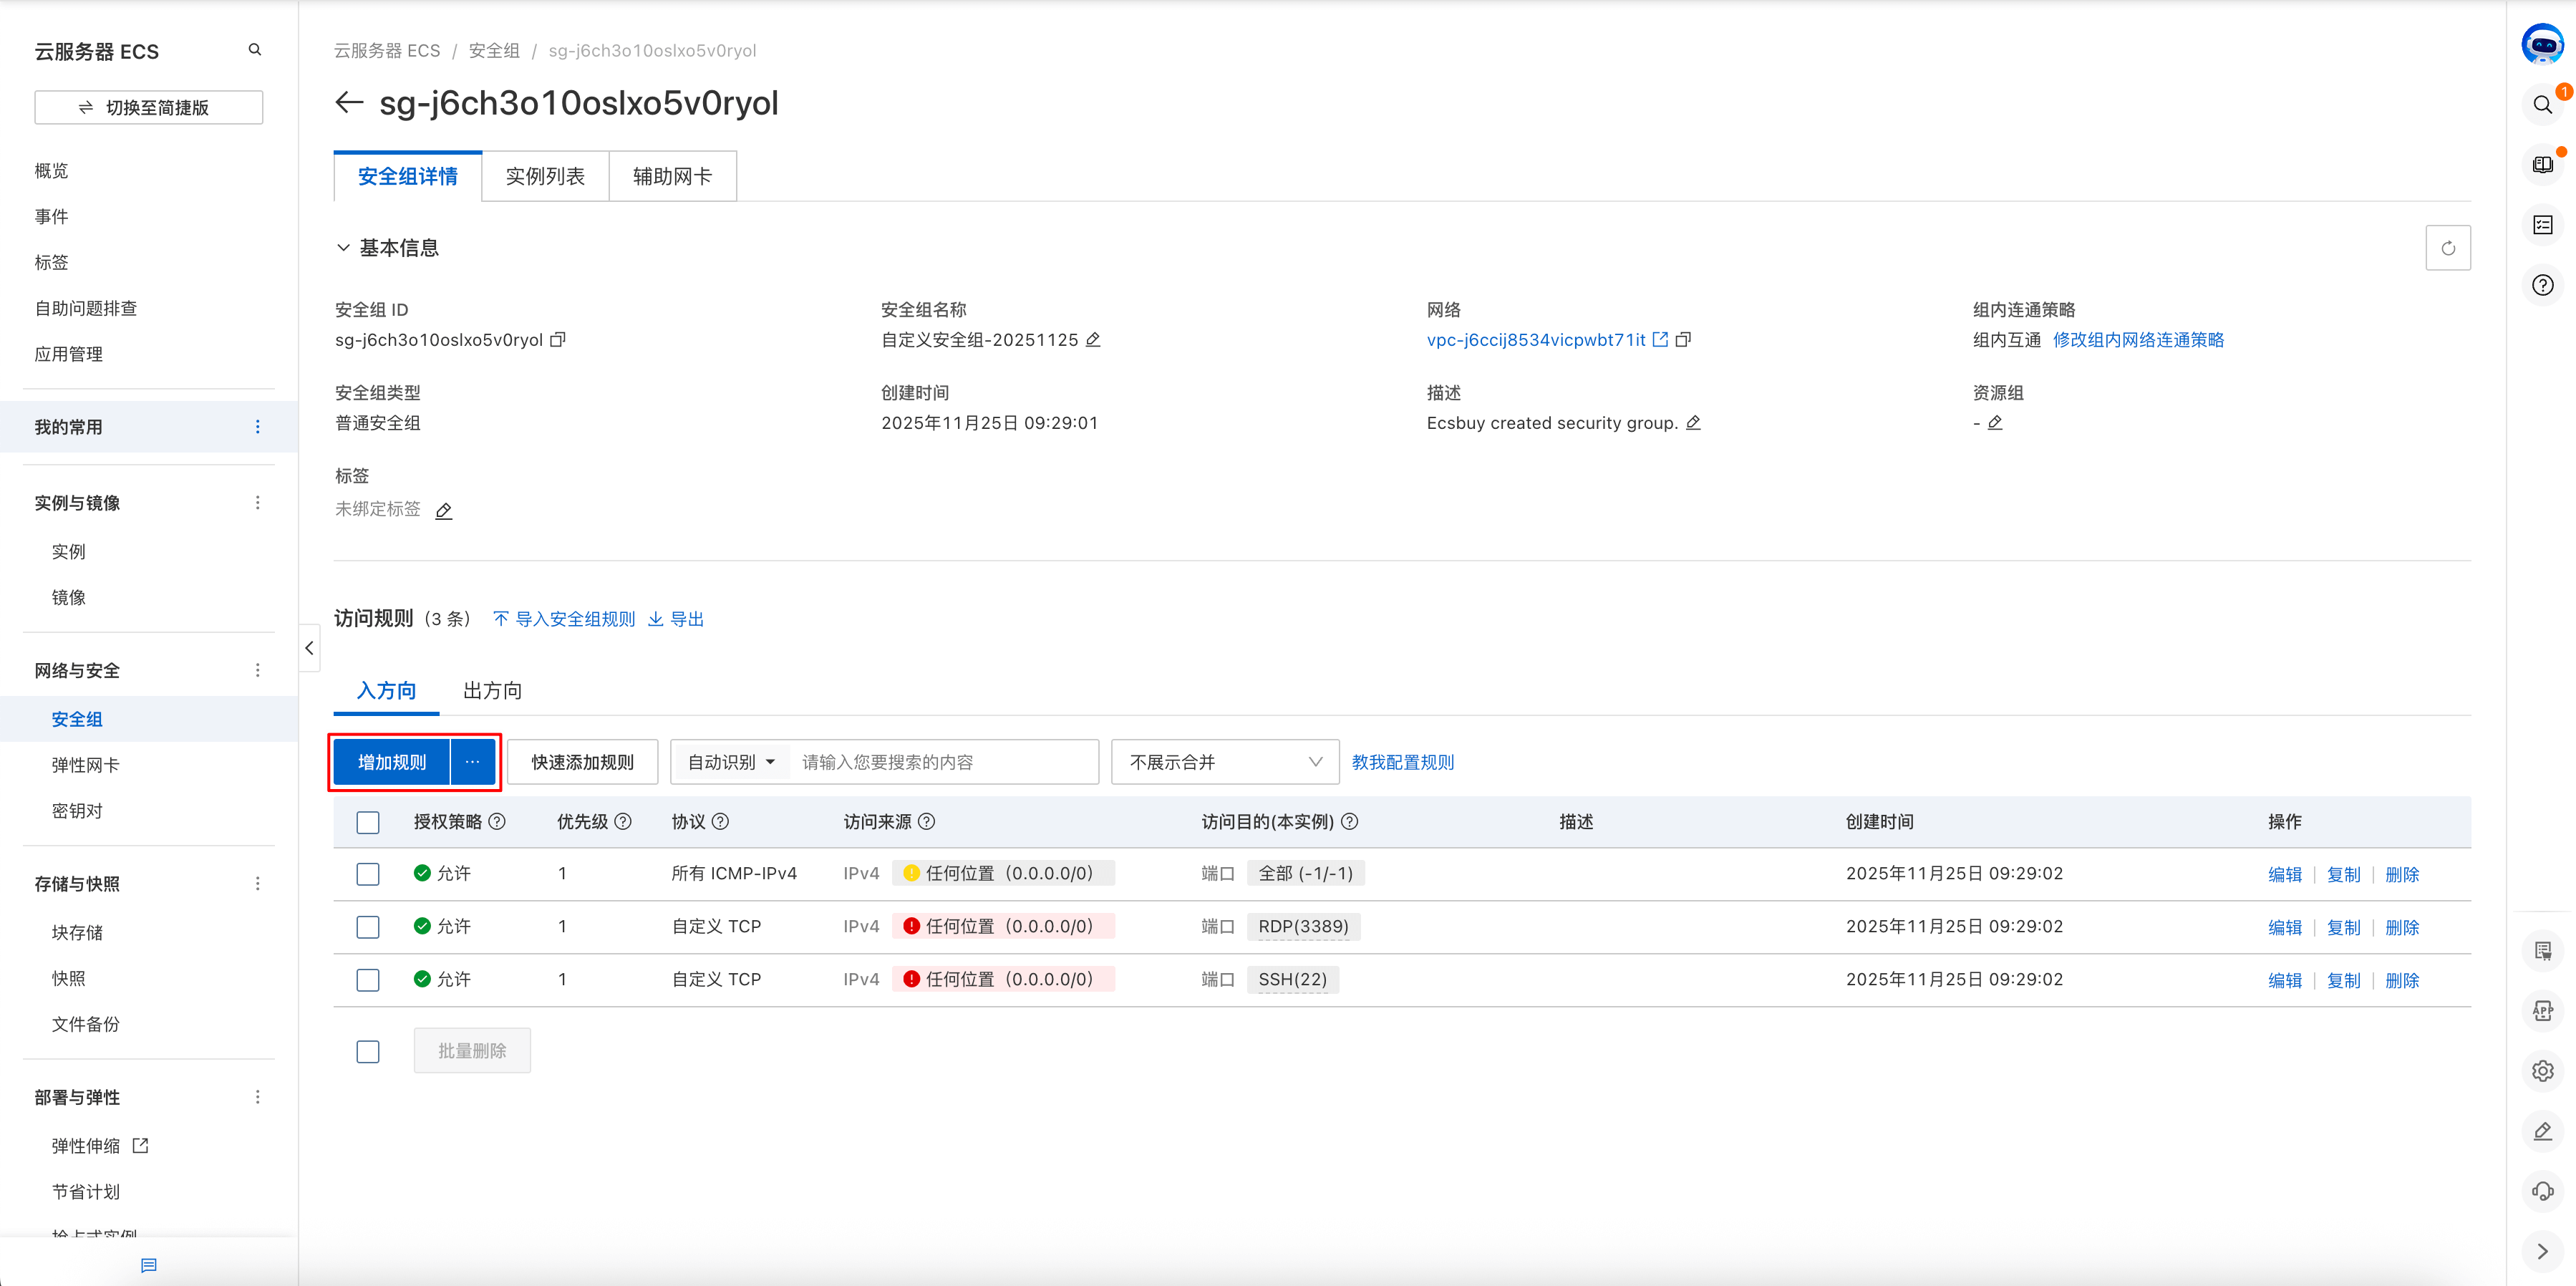The width and height of the screenshot is (2576, 1286).
Task: Switch to the 出方向 tab
Action: pos(492,691)
